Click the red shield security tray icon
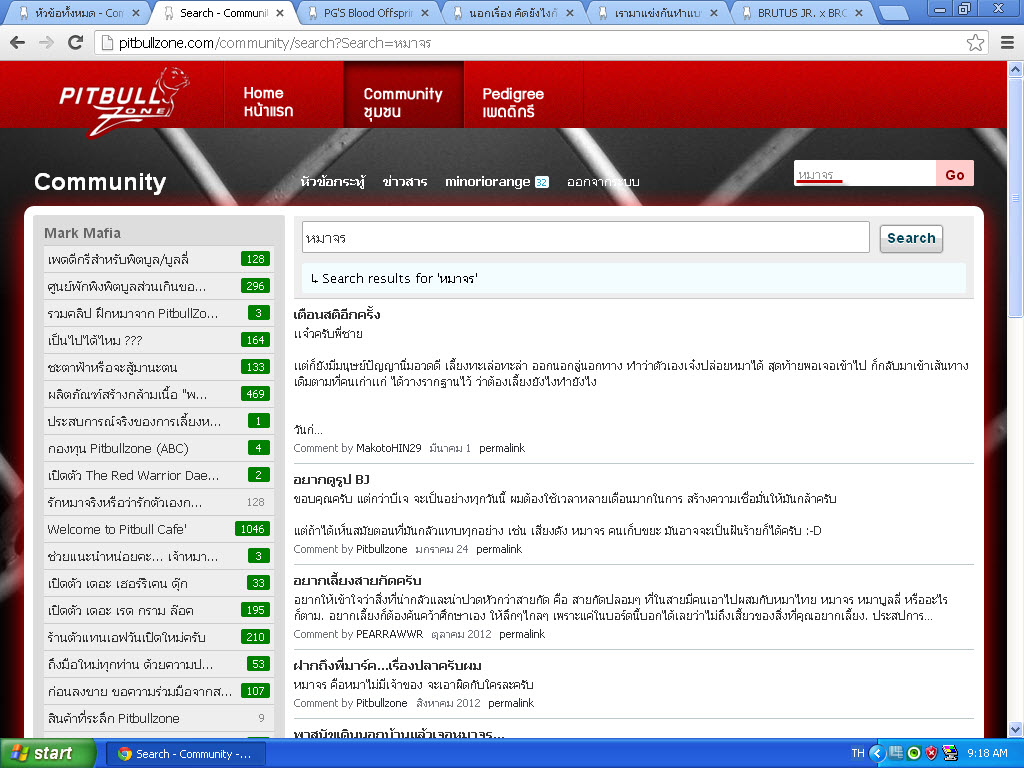The width and height of the screenshot is (1024, 768). point(932,754)
